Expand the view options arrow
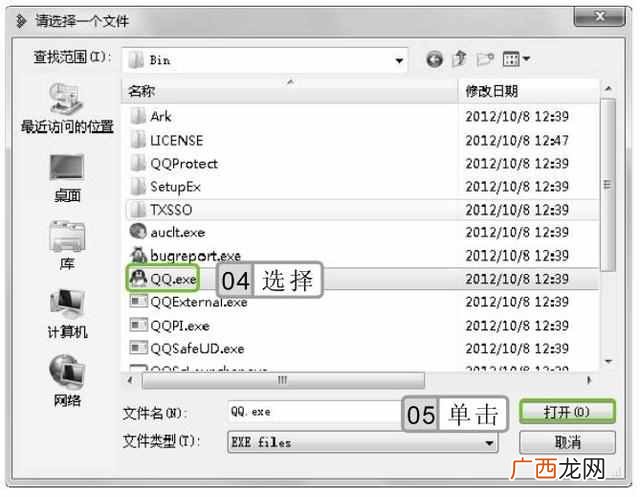The width and height of the screenshot is (640, 497). click(x=526, y=60)
